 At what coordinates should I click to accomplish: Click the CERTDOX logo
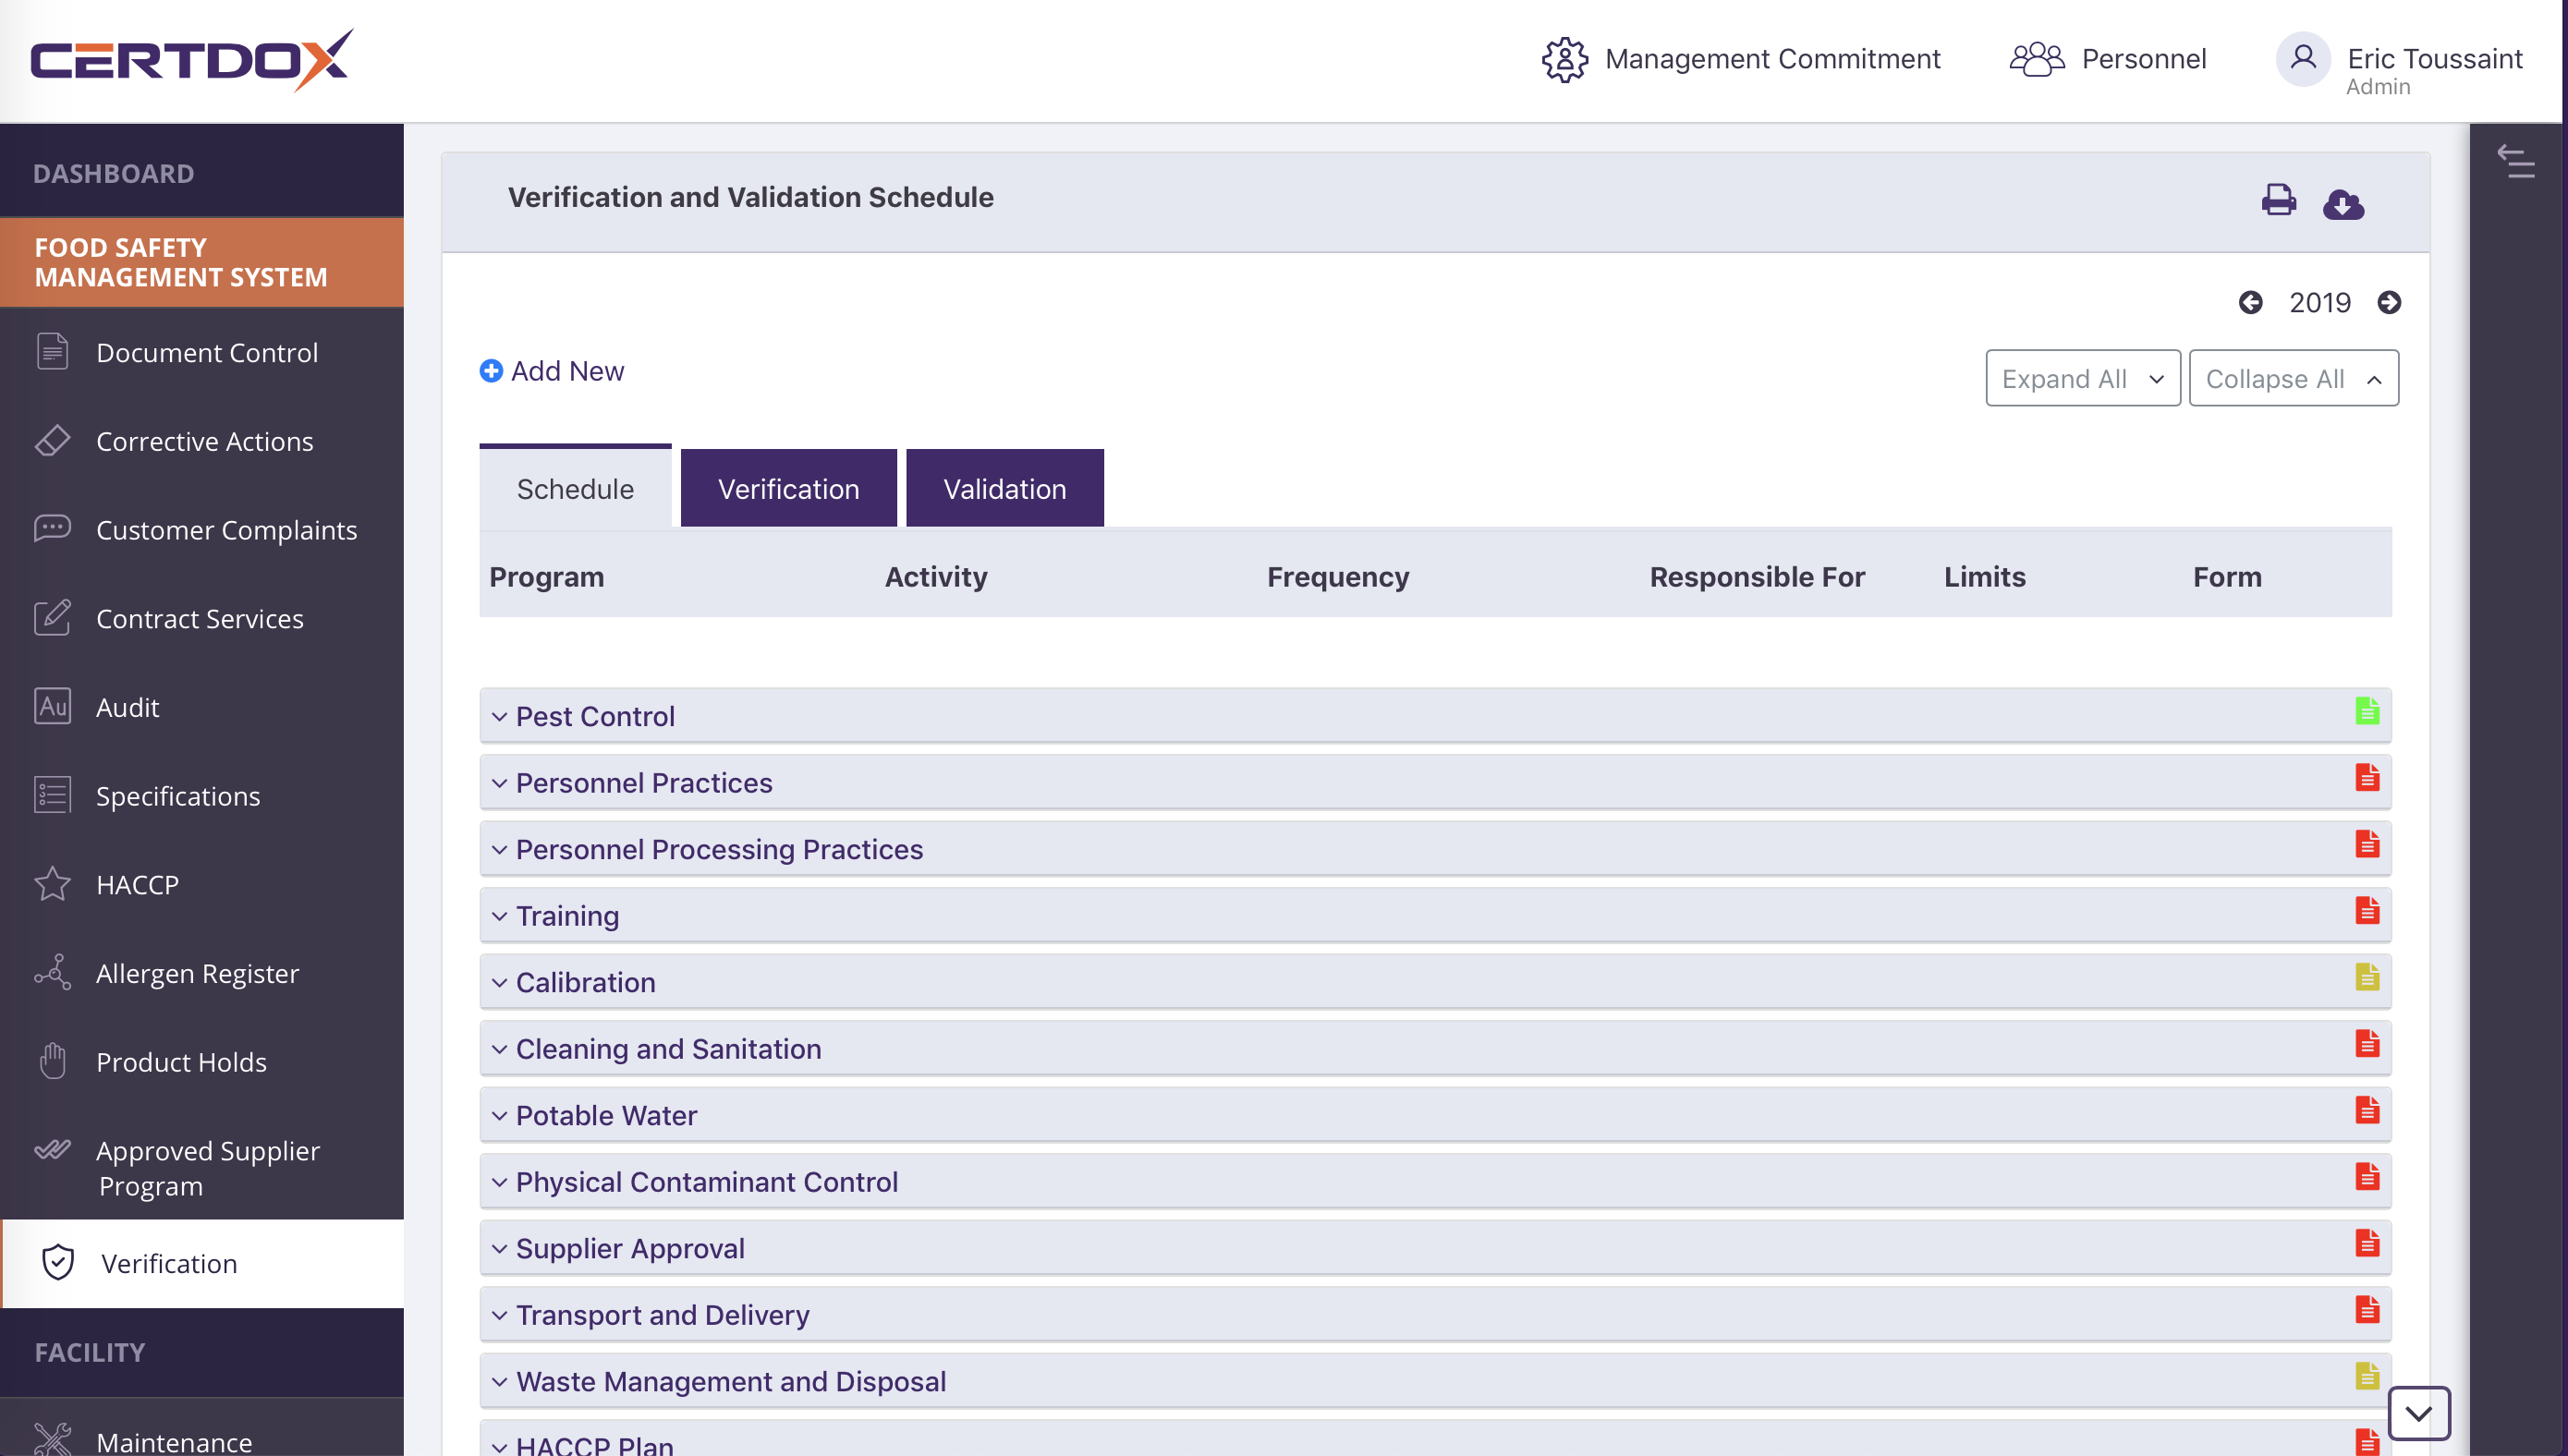(x=192, y=60)
